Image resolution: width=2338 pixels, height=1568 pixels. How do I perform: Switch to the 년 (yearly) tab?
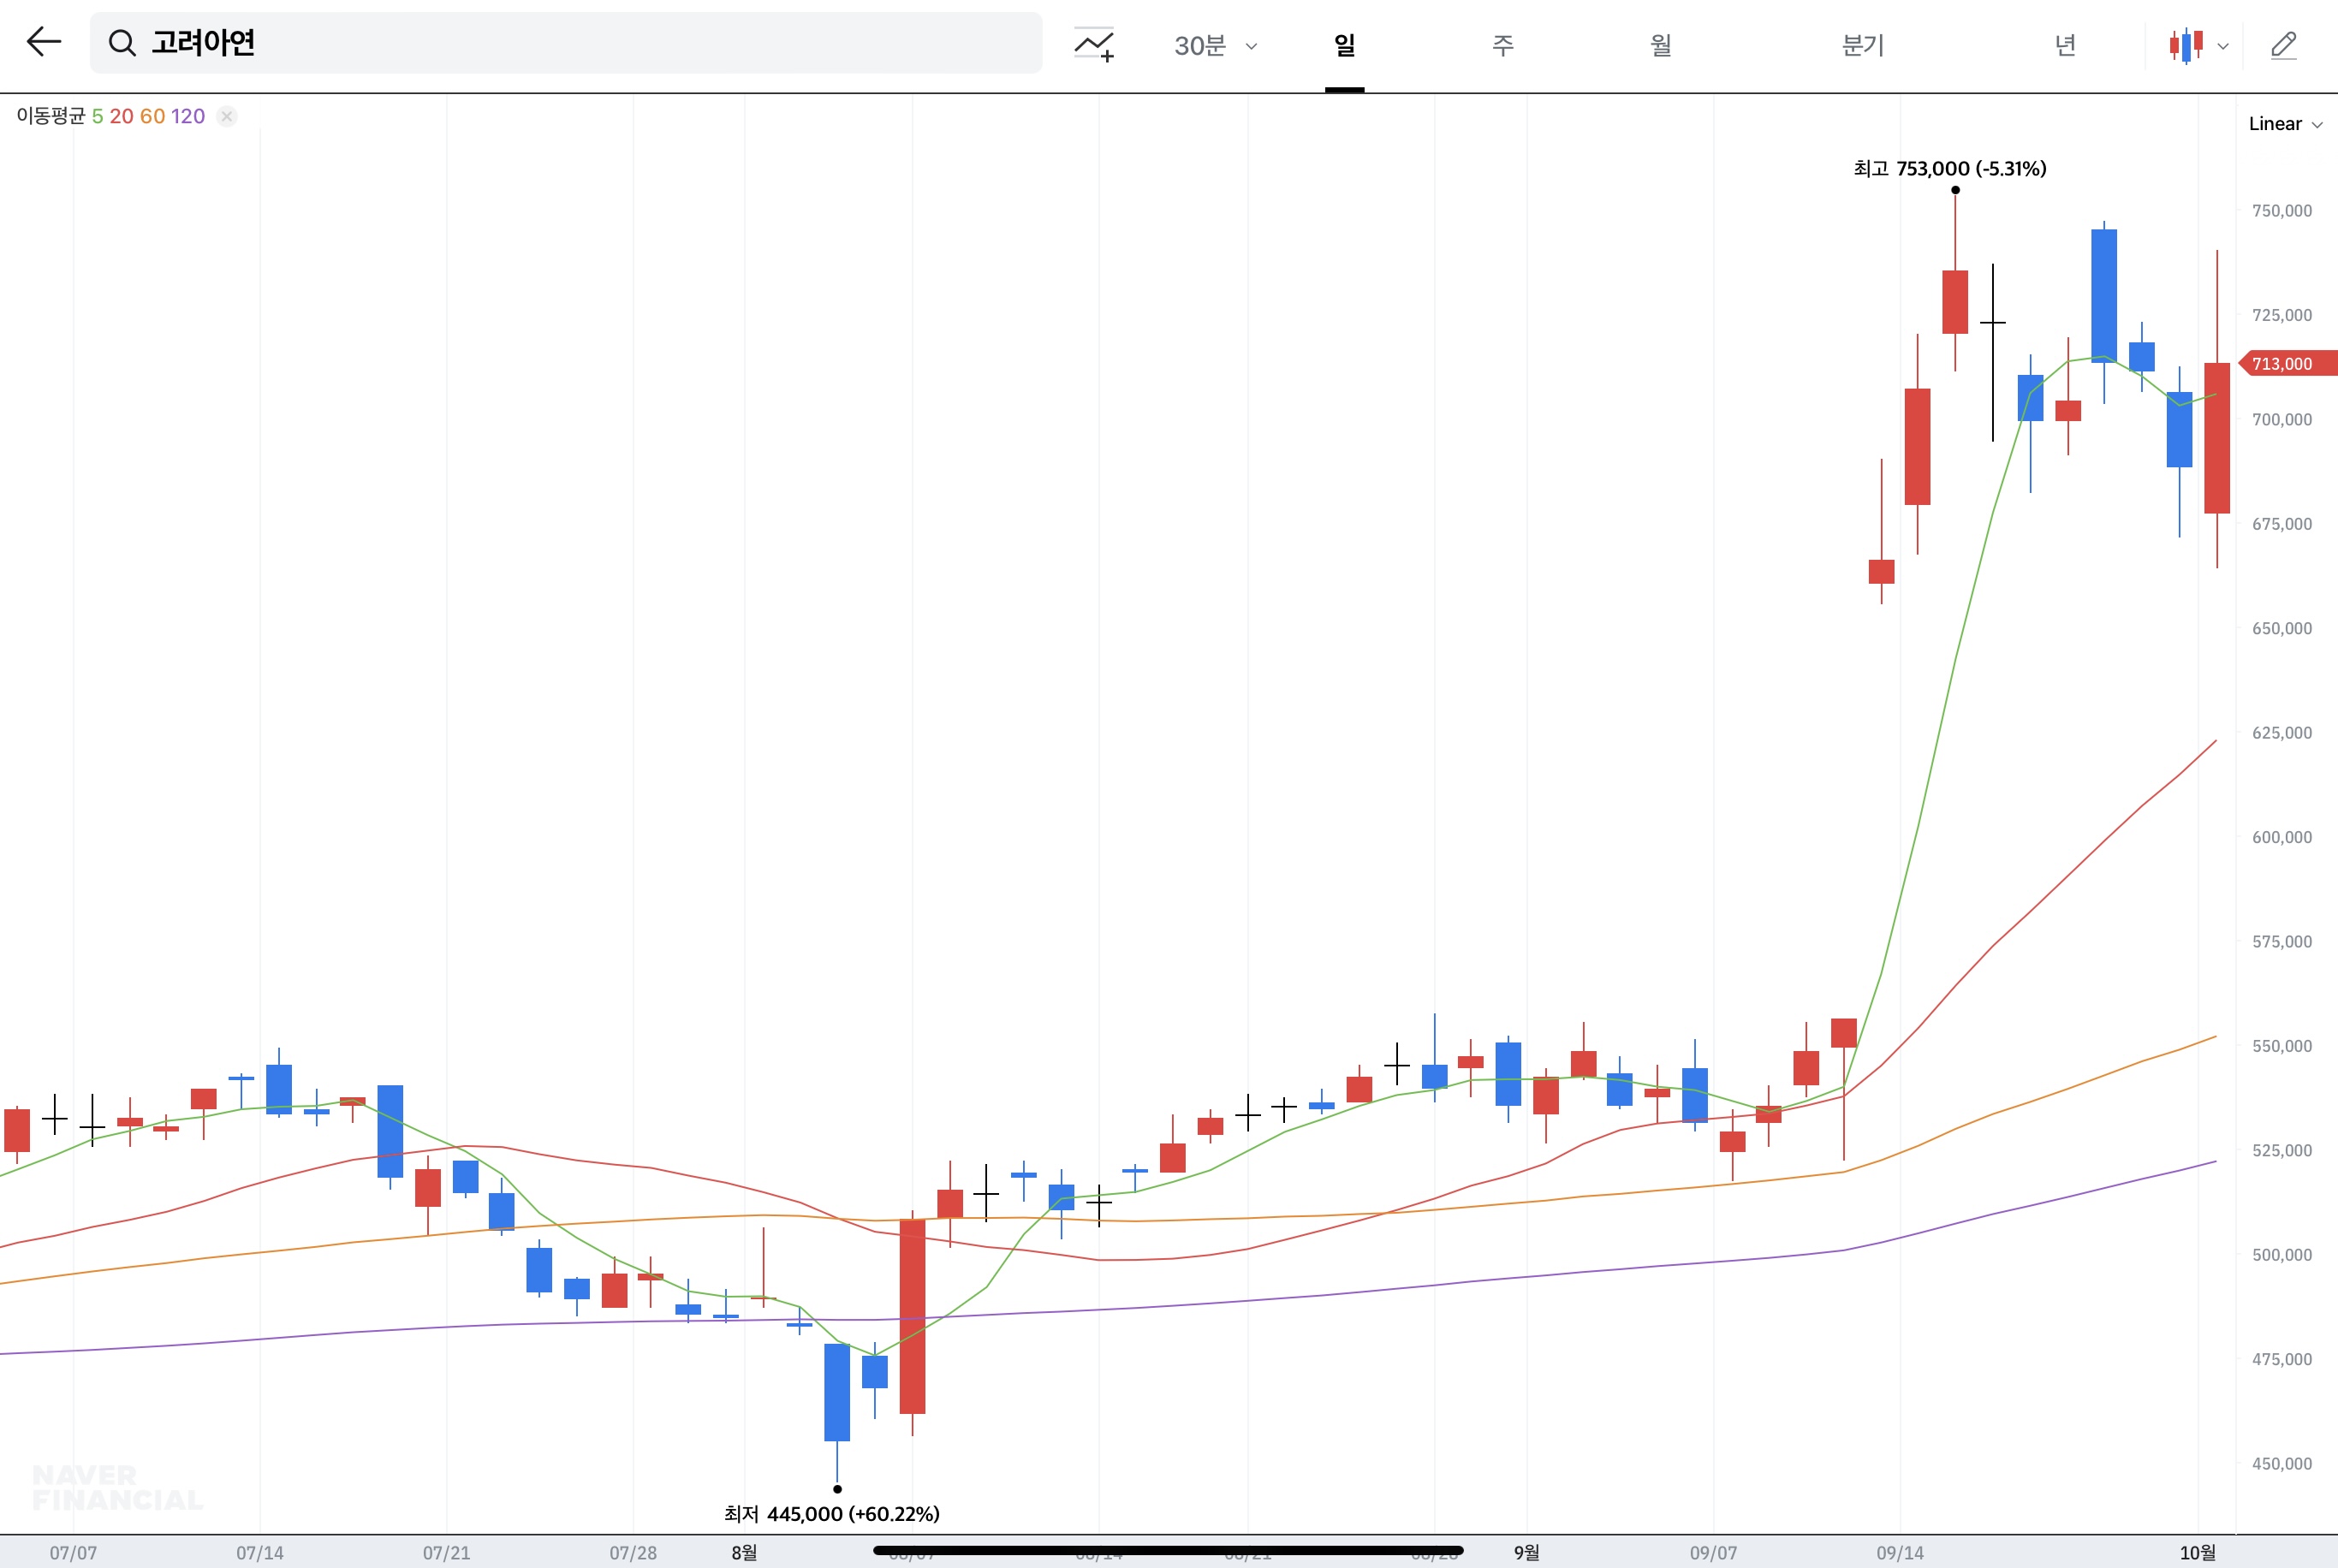tap(2066, 45)
